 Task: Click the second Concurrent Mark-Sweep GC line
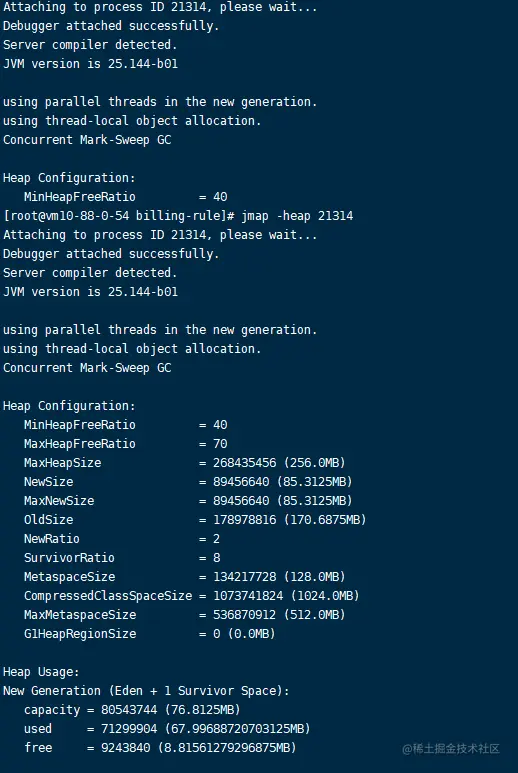[x=87, y=368]
